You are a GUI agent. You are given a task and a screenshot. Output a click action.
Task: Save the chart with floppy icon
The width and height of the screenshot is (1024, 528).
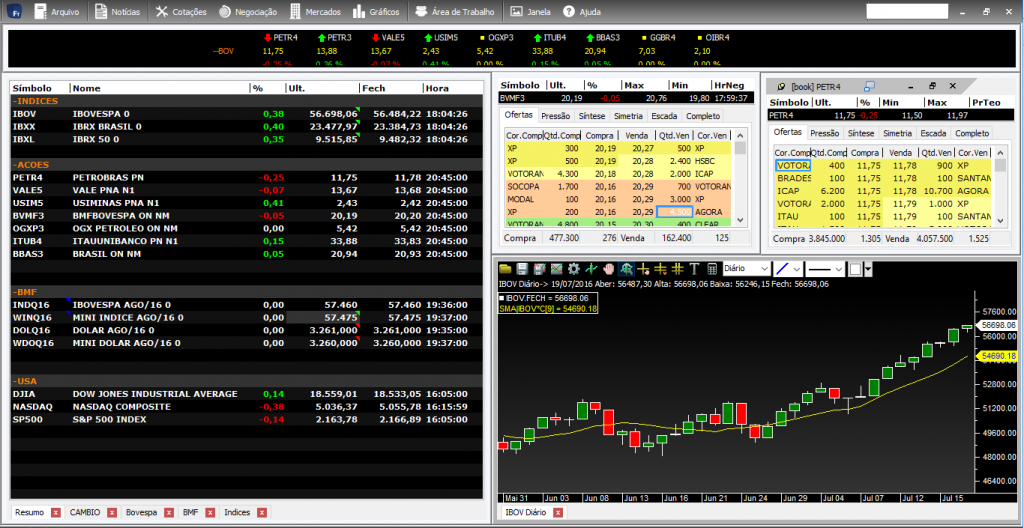[x=522, y=269]
